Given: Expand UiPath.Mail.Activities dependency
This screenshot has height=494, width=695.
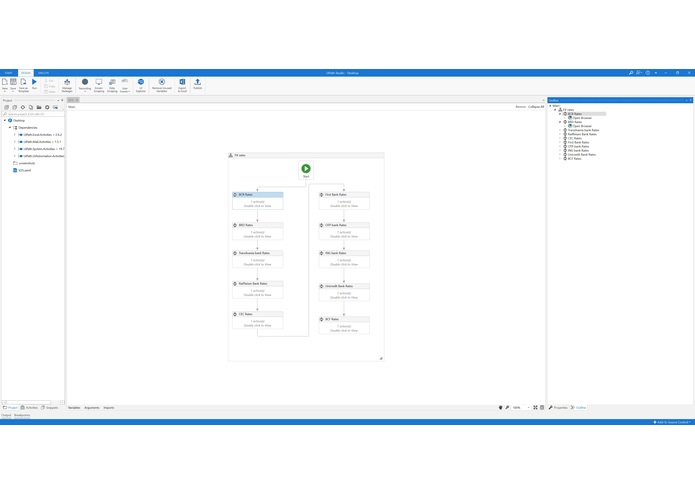Looking at the screenshot, I should click(x=15, y=142).
